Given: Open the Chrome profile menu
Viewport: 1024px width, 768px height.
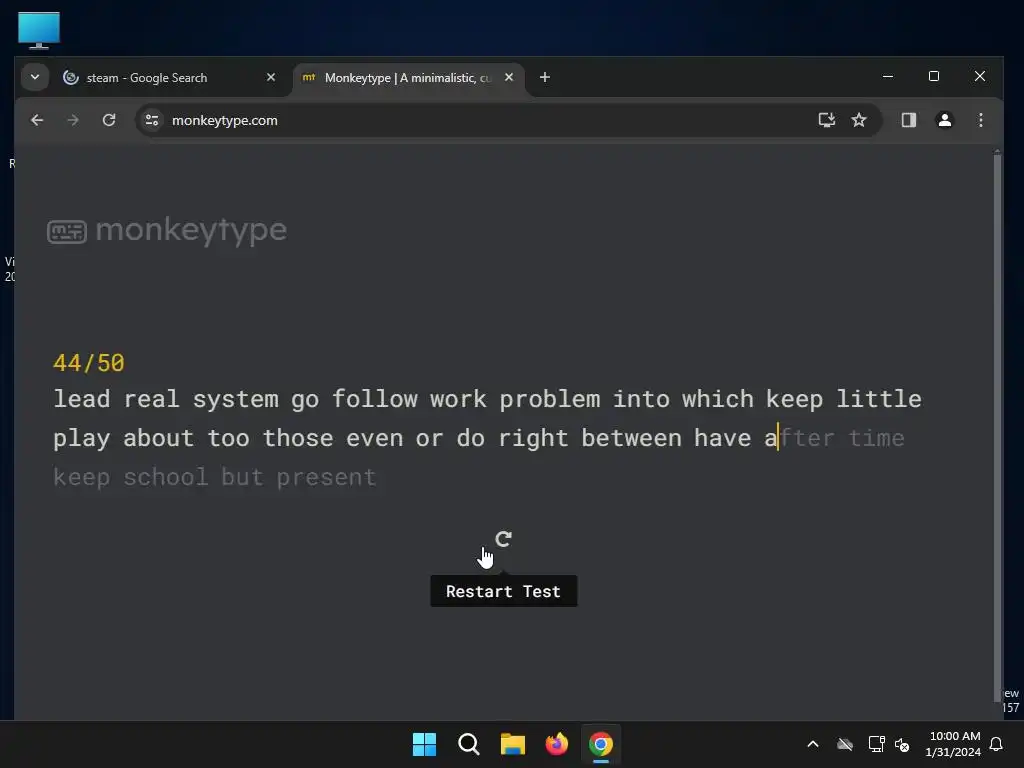Looking at the screenshot, I should click(944, 120).
